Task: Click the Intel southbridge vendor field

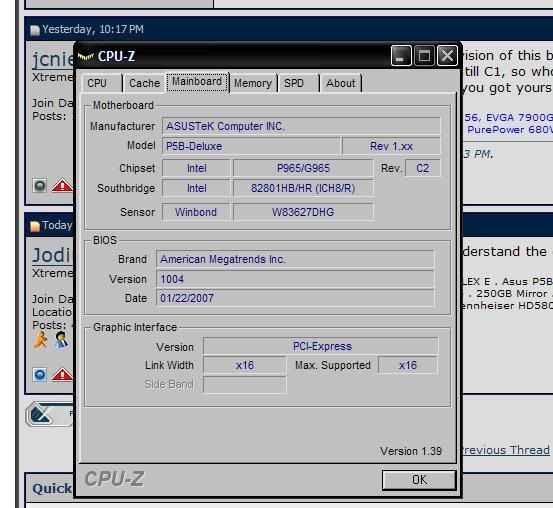Action: (x=196, y=188)
